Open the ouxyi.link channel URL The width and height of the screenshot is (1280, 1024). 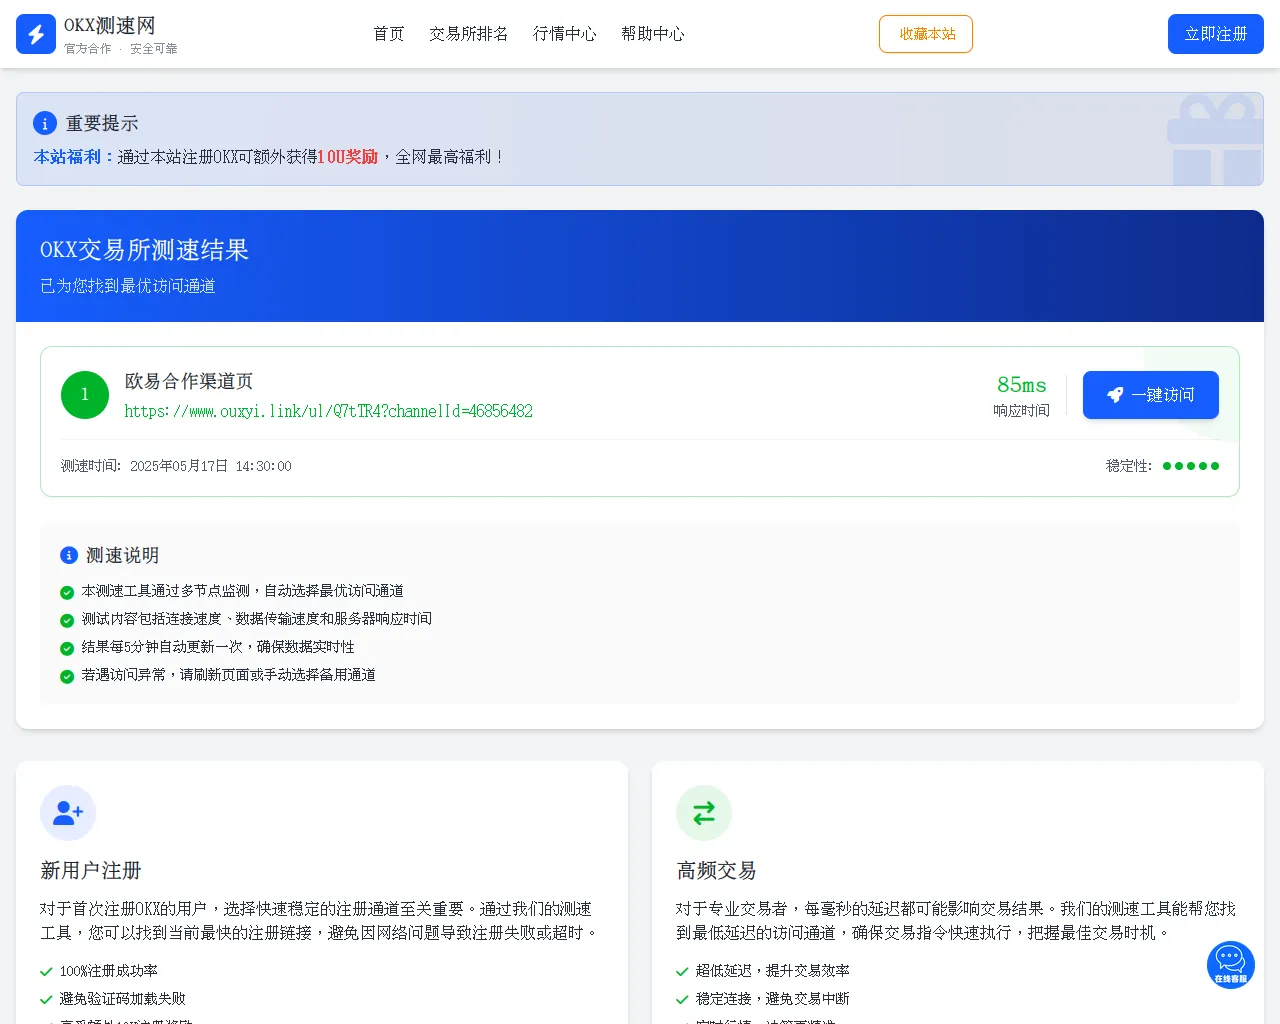pos(329,411)
